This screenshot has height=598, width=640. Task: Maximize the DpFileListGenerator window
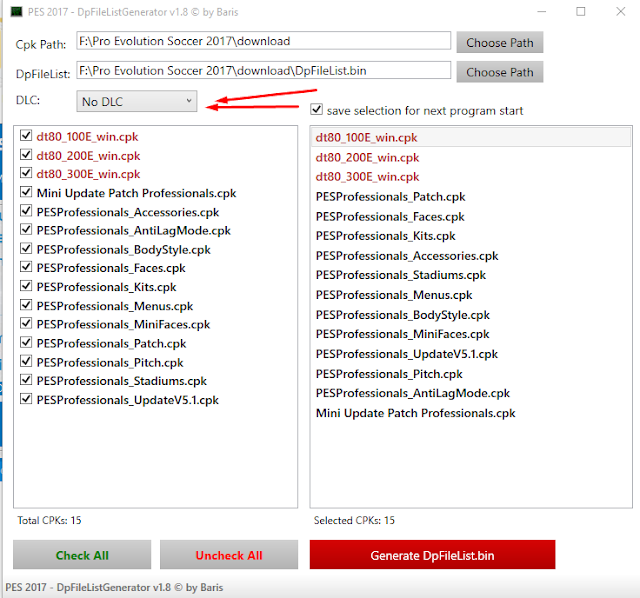click(580, 11)
